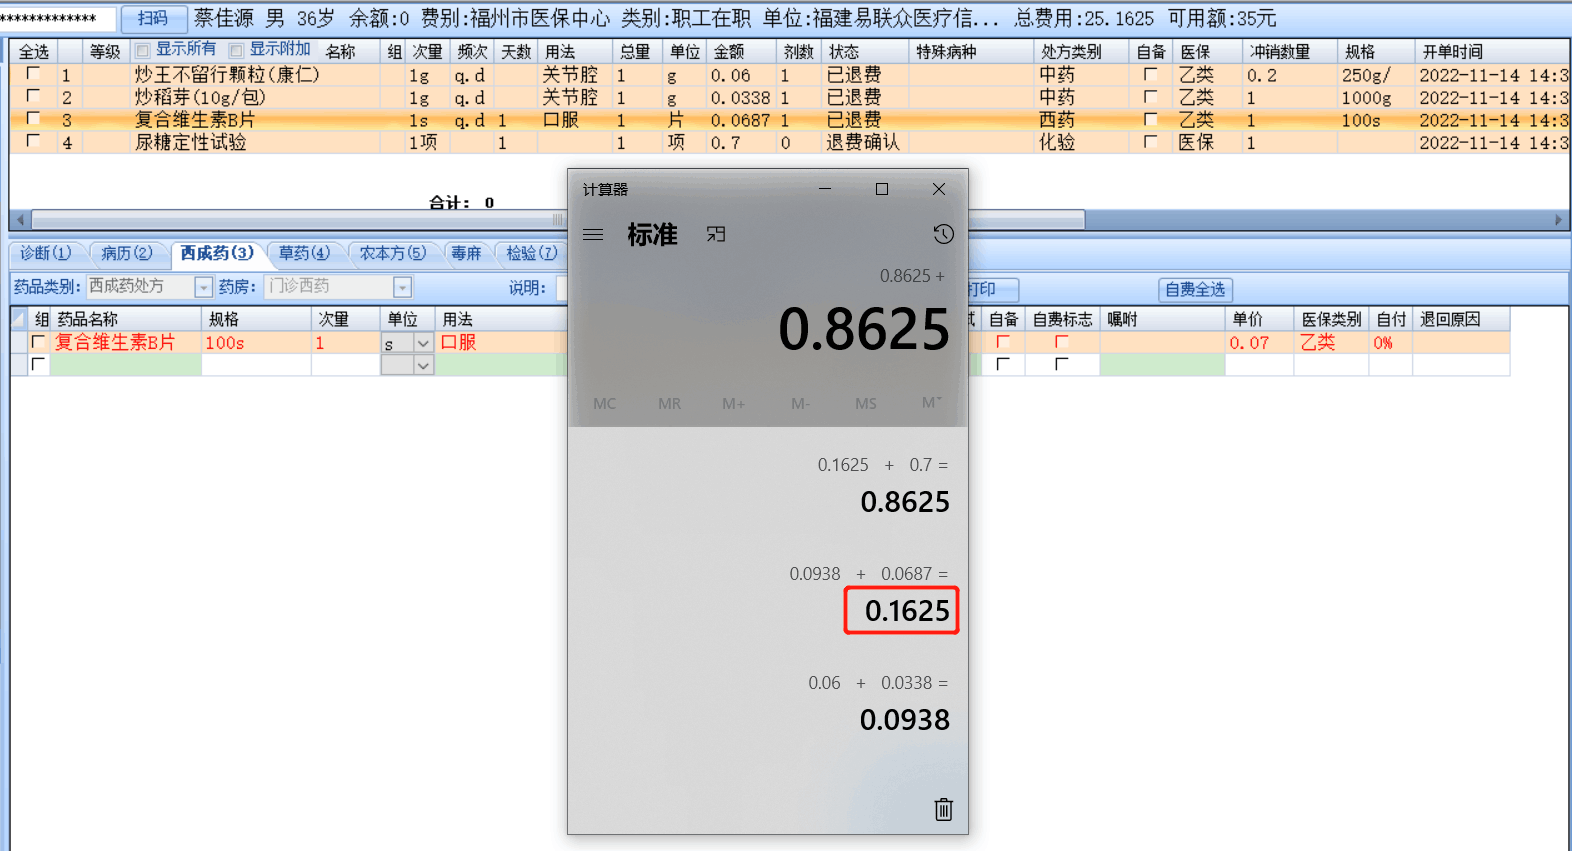
Task: Open the unit dropdown in the empty row
Action: [423, 365]
